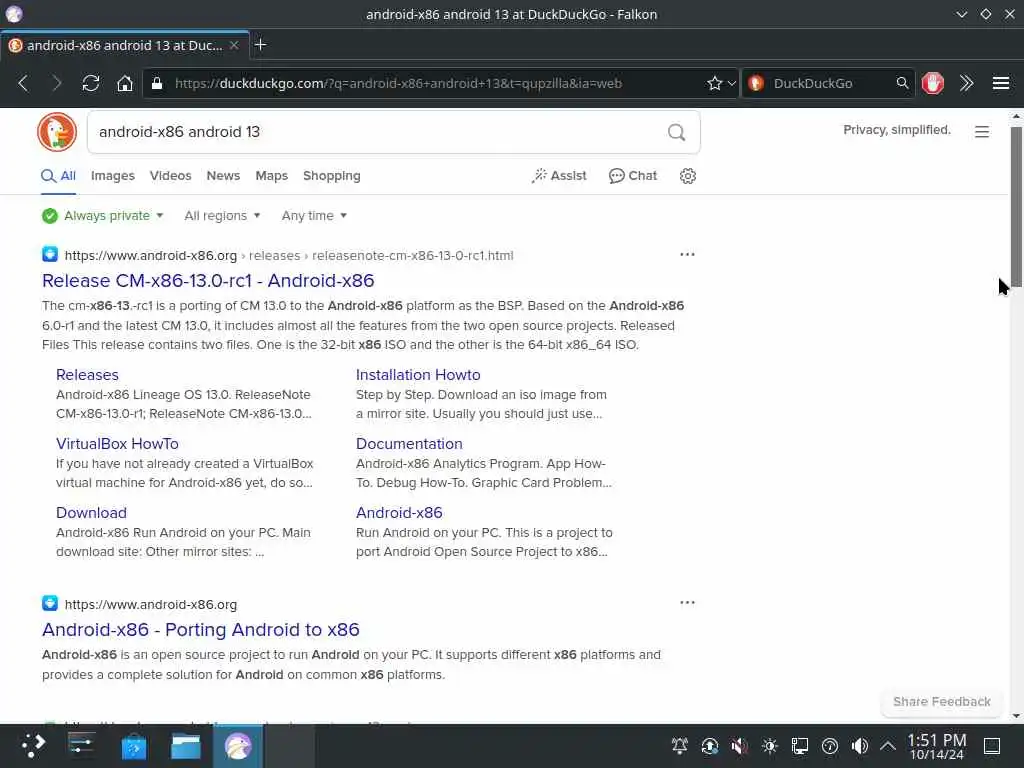Click Falkon taskbar entry
This screenshot has width=1024, height=768.
[238, 746]
